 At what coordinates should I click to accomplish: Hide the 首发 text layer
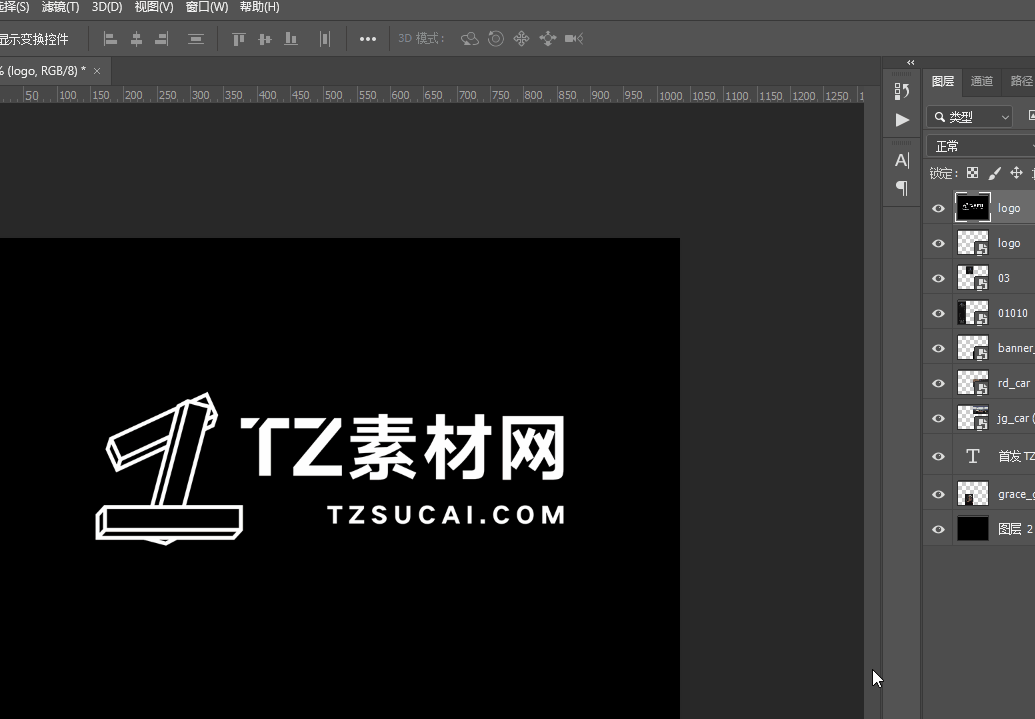pos(938,457)
